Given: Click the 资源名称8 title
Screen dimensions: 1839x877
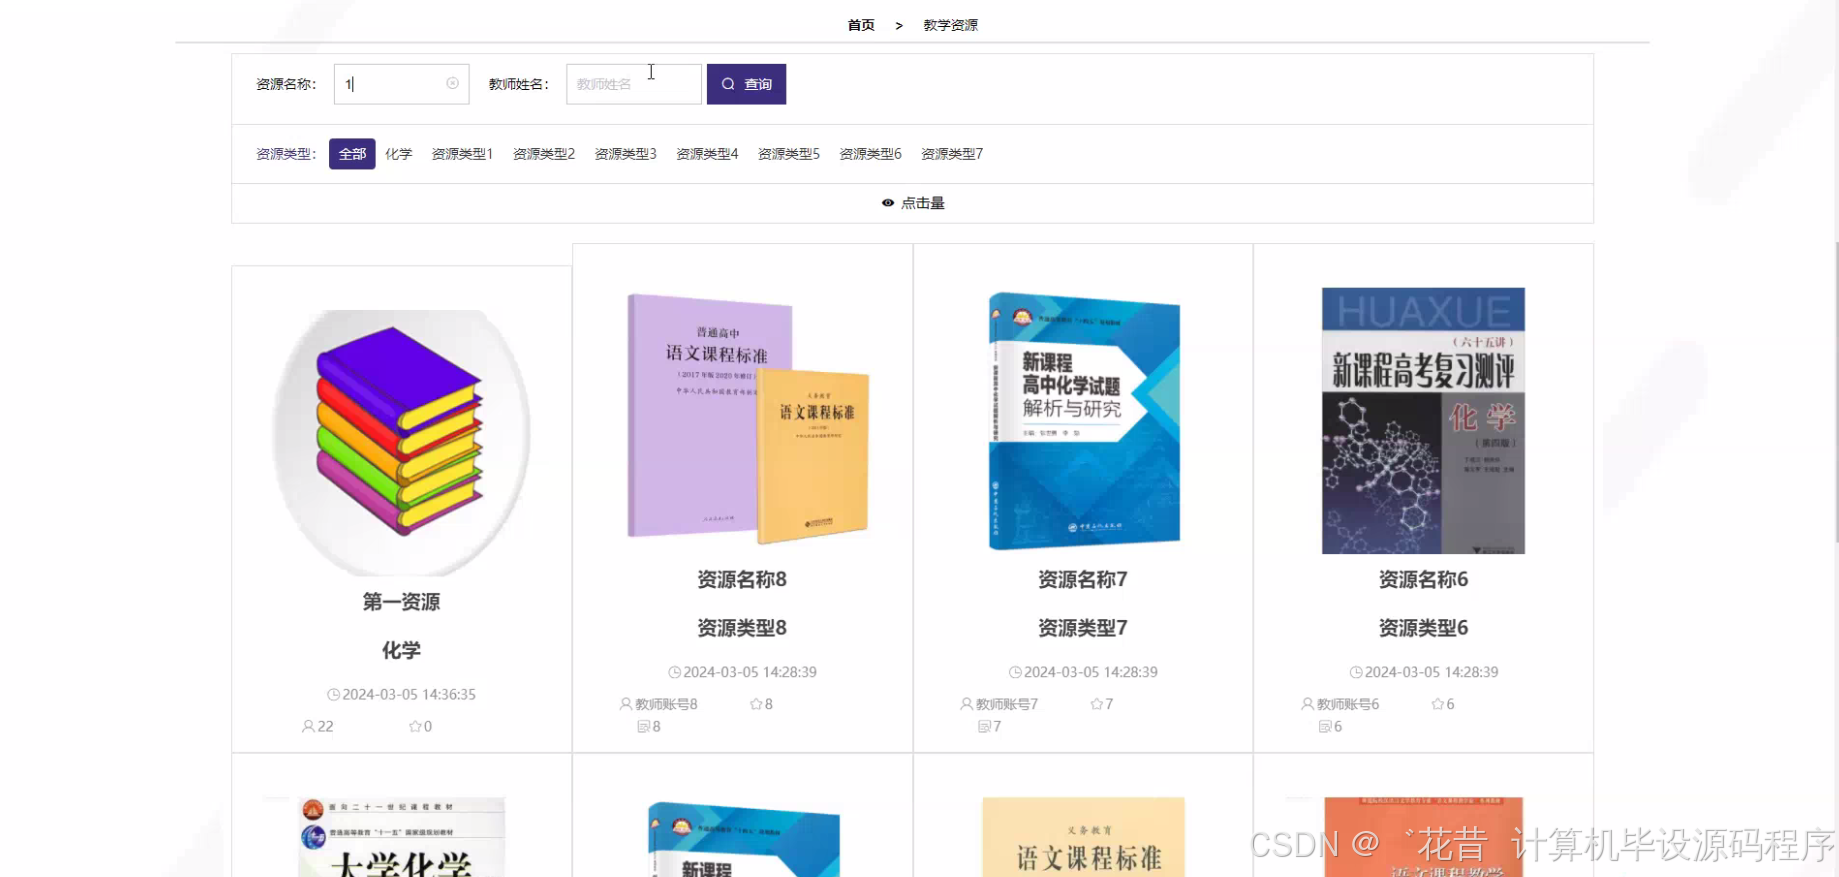Looking at the screenshot, I should pos(742,580).
